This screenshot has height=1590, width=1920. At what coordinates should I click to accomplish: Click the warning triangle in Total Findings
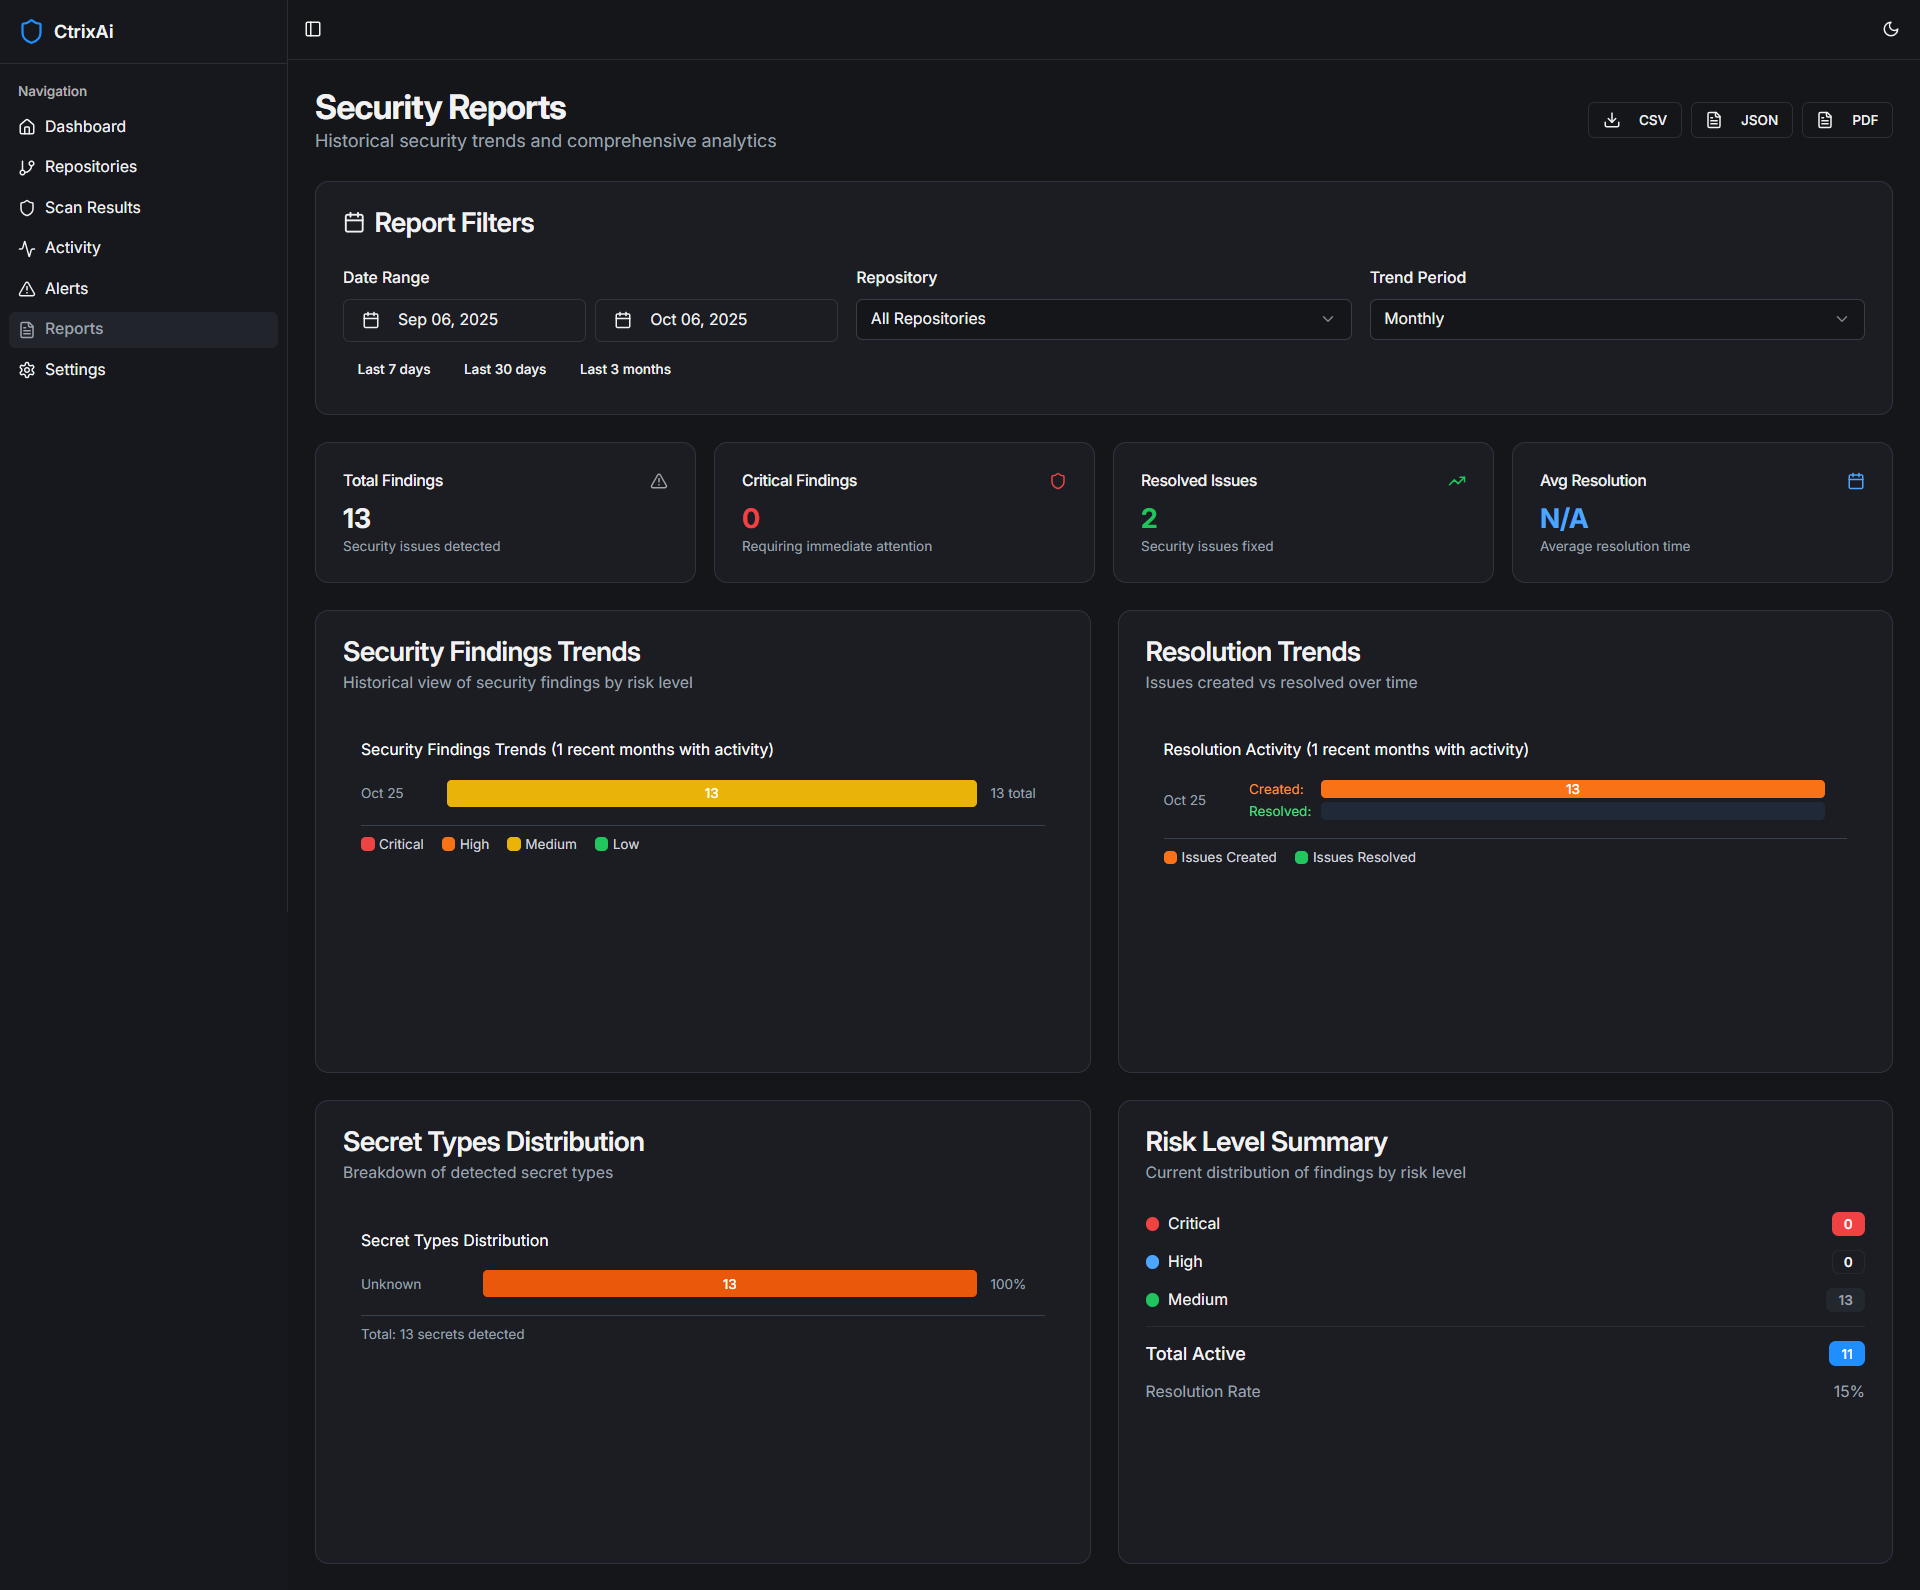coord(659,481)
